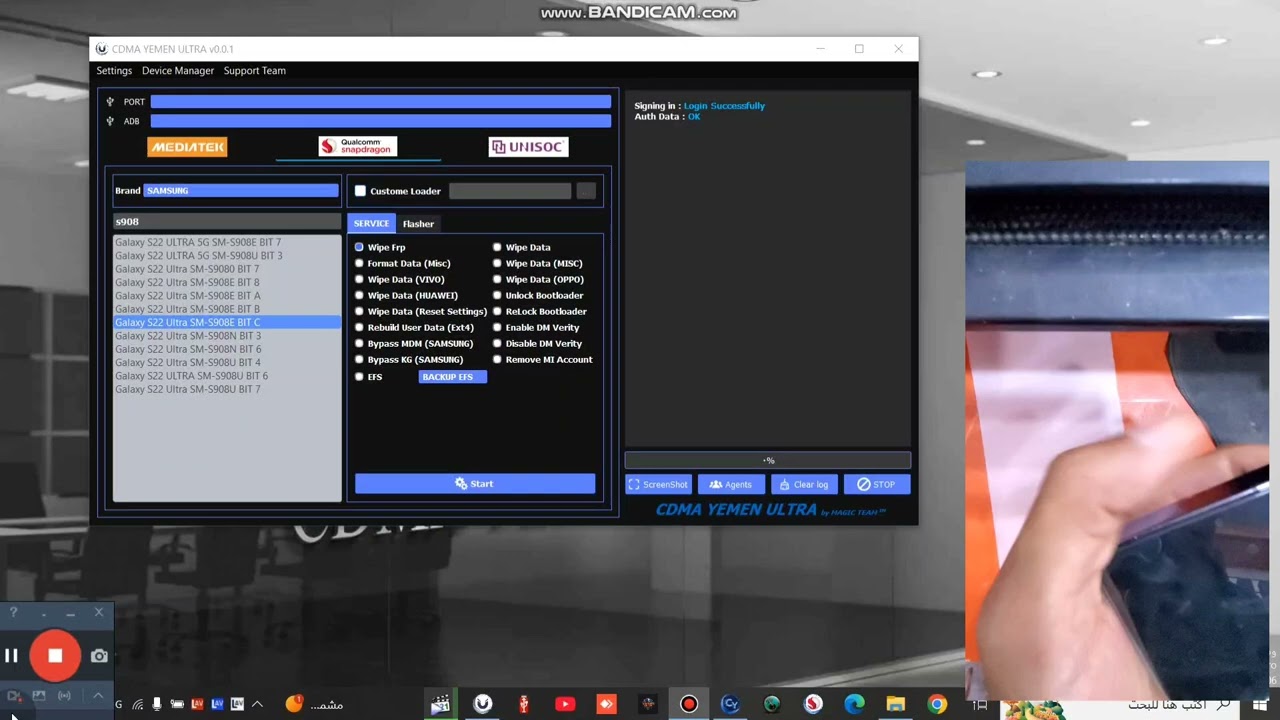This screenshot has width=1280, height=720.
Task: Open the blue Cy app taskbar icon
Action: [x=730, y=704]
